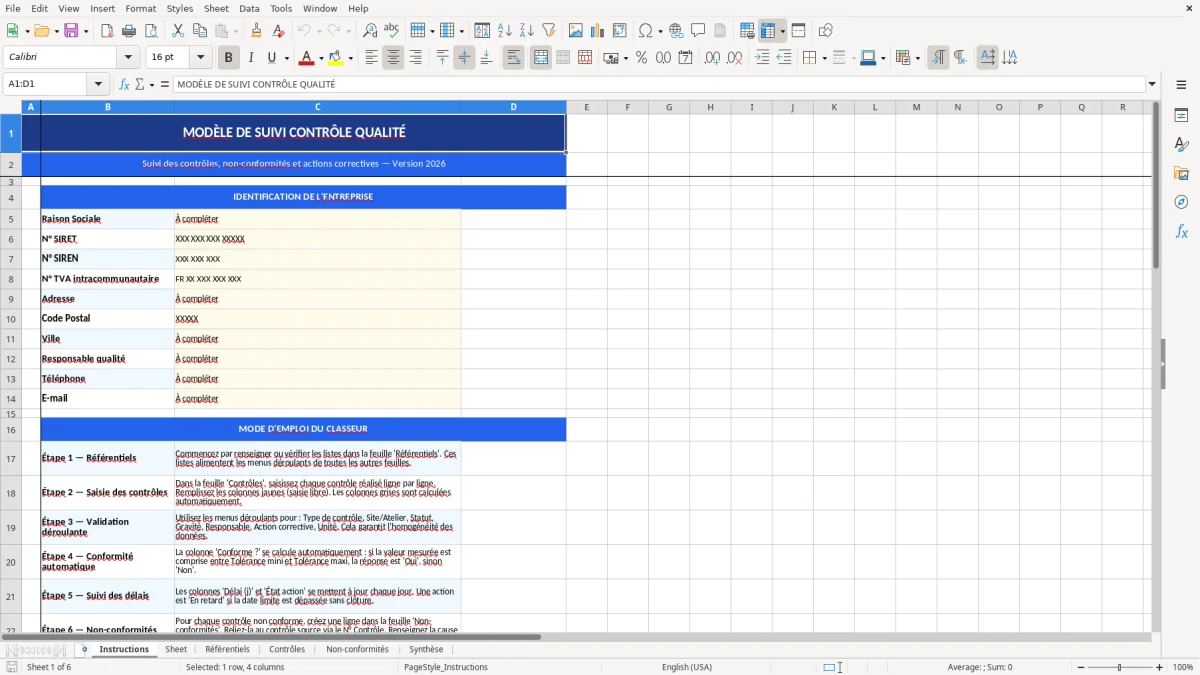This screenshot has width=1200, height=675.
Task: Open the Navigator from sidebar
Action: pos(1181,202)
